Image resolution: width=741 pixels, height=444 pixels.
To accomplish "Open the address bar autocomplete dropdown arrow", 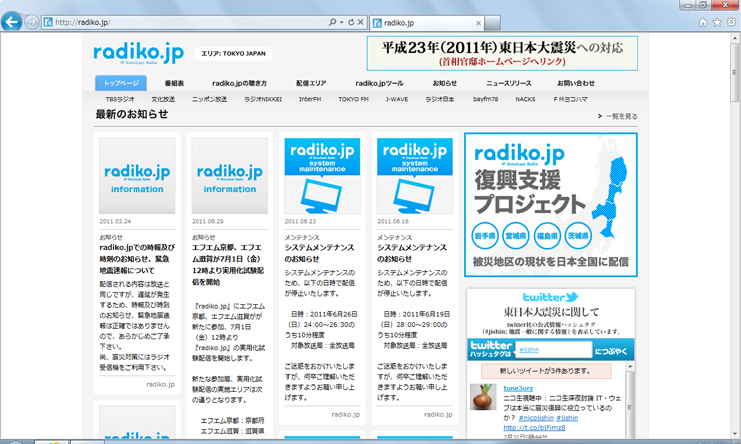I will [x=341, y=22].
